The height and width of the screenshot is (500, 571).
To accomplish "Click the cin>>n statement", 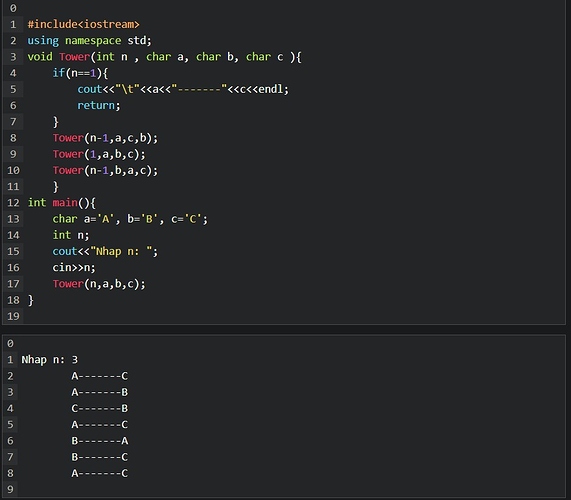I will point(74,268).
